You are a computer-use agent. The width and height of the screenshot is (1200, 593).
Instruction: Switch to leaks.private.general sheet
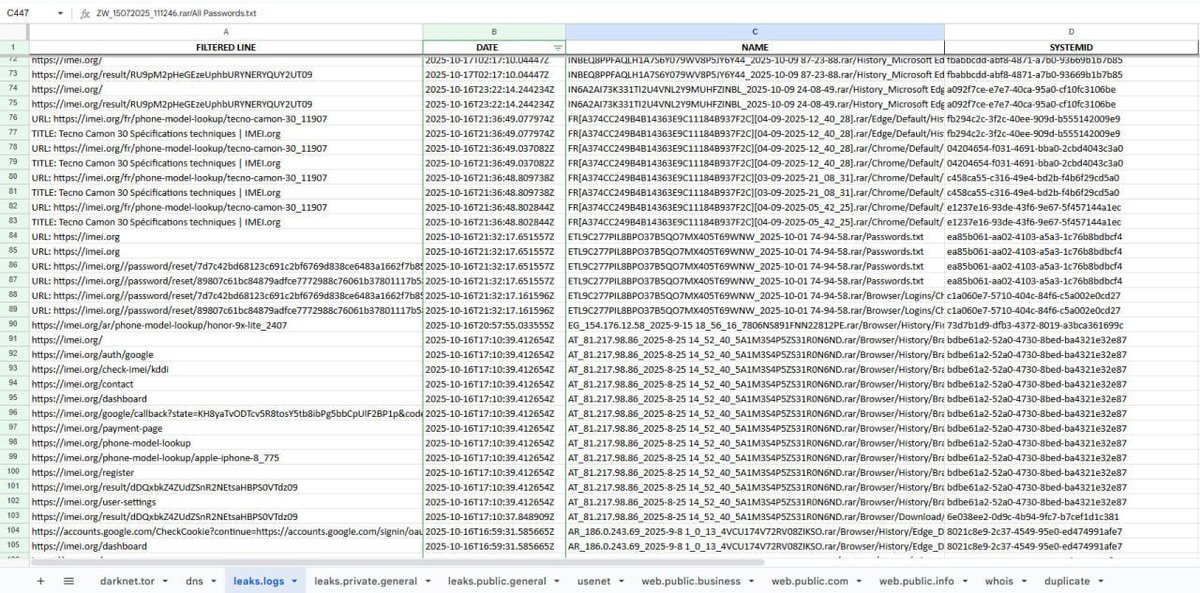(366, 581)
